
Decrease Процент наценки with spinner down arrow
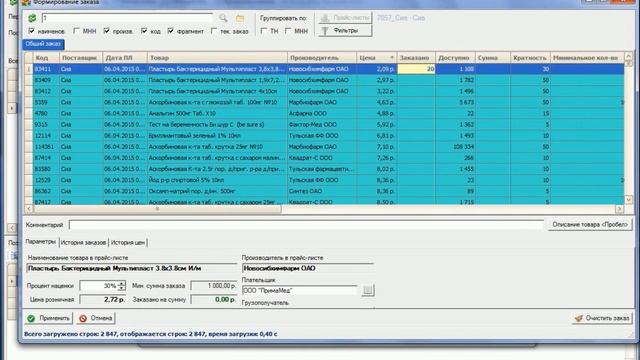(x=122, y=288)
